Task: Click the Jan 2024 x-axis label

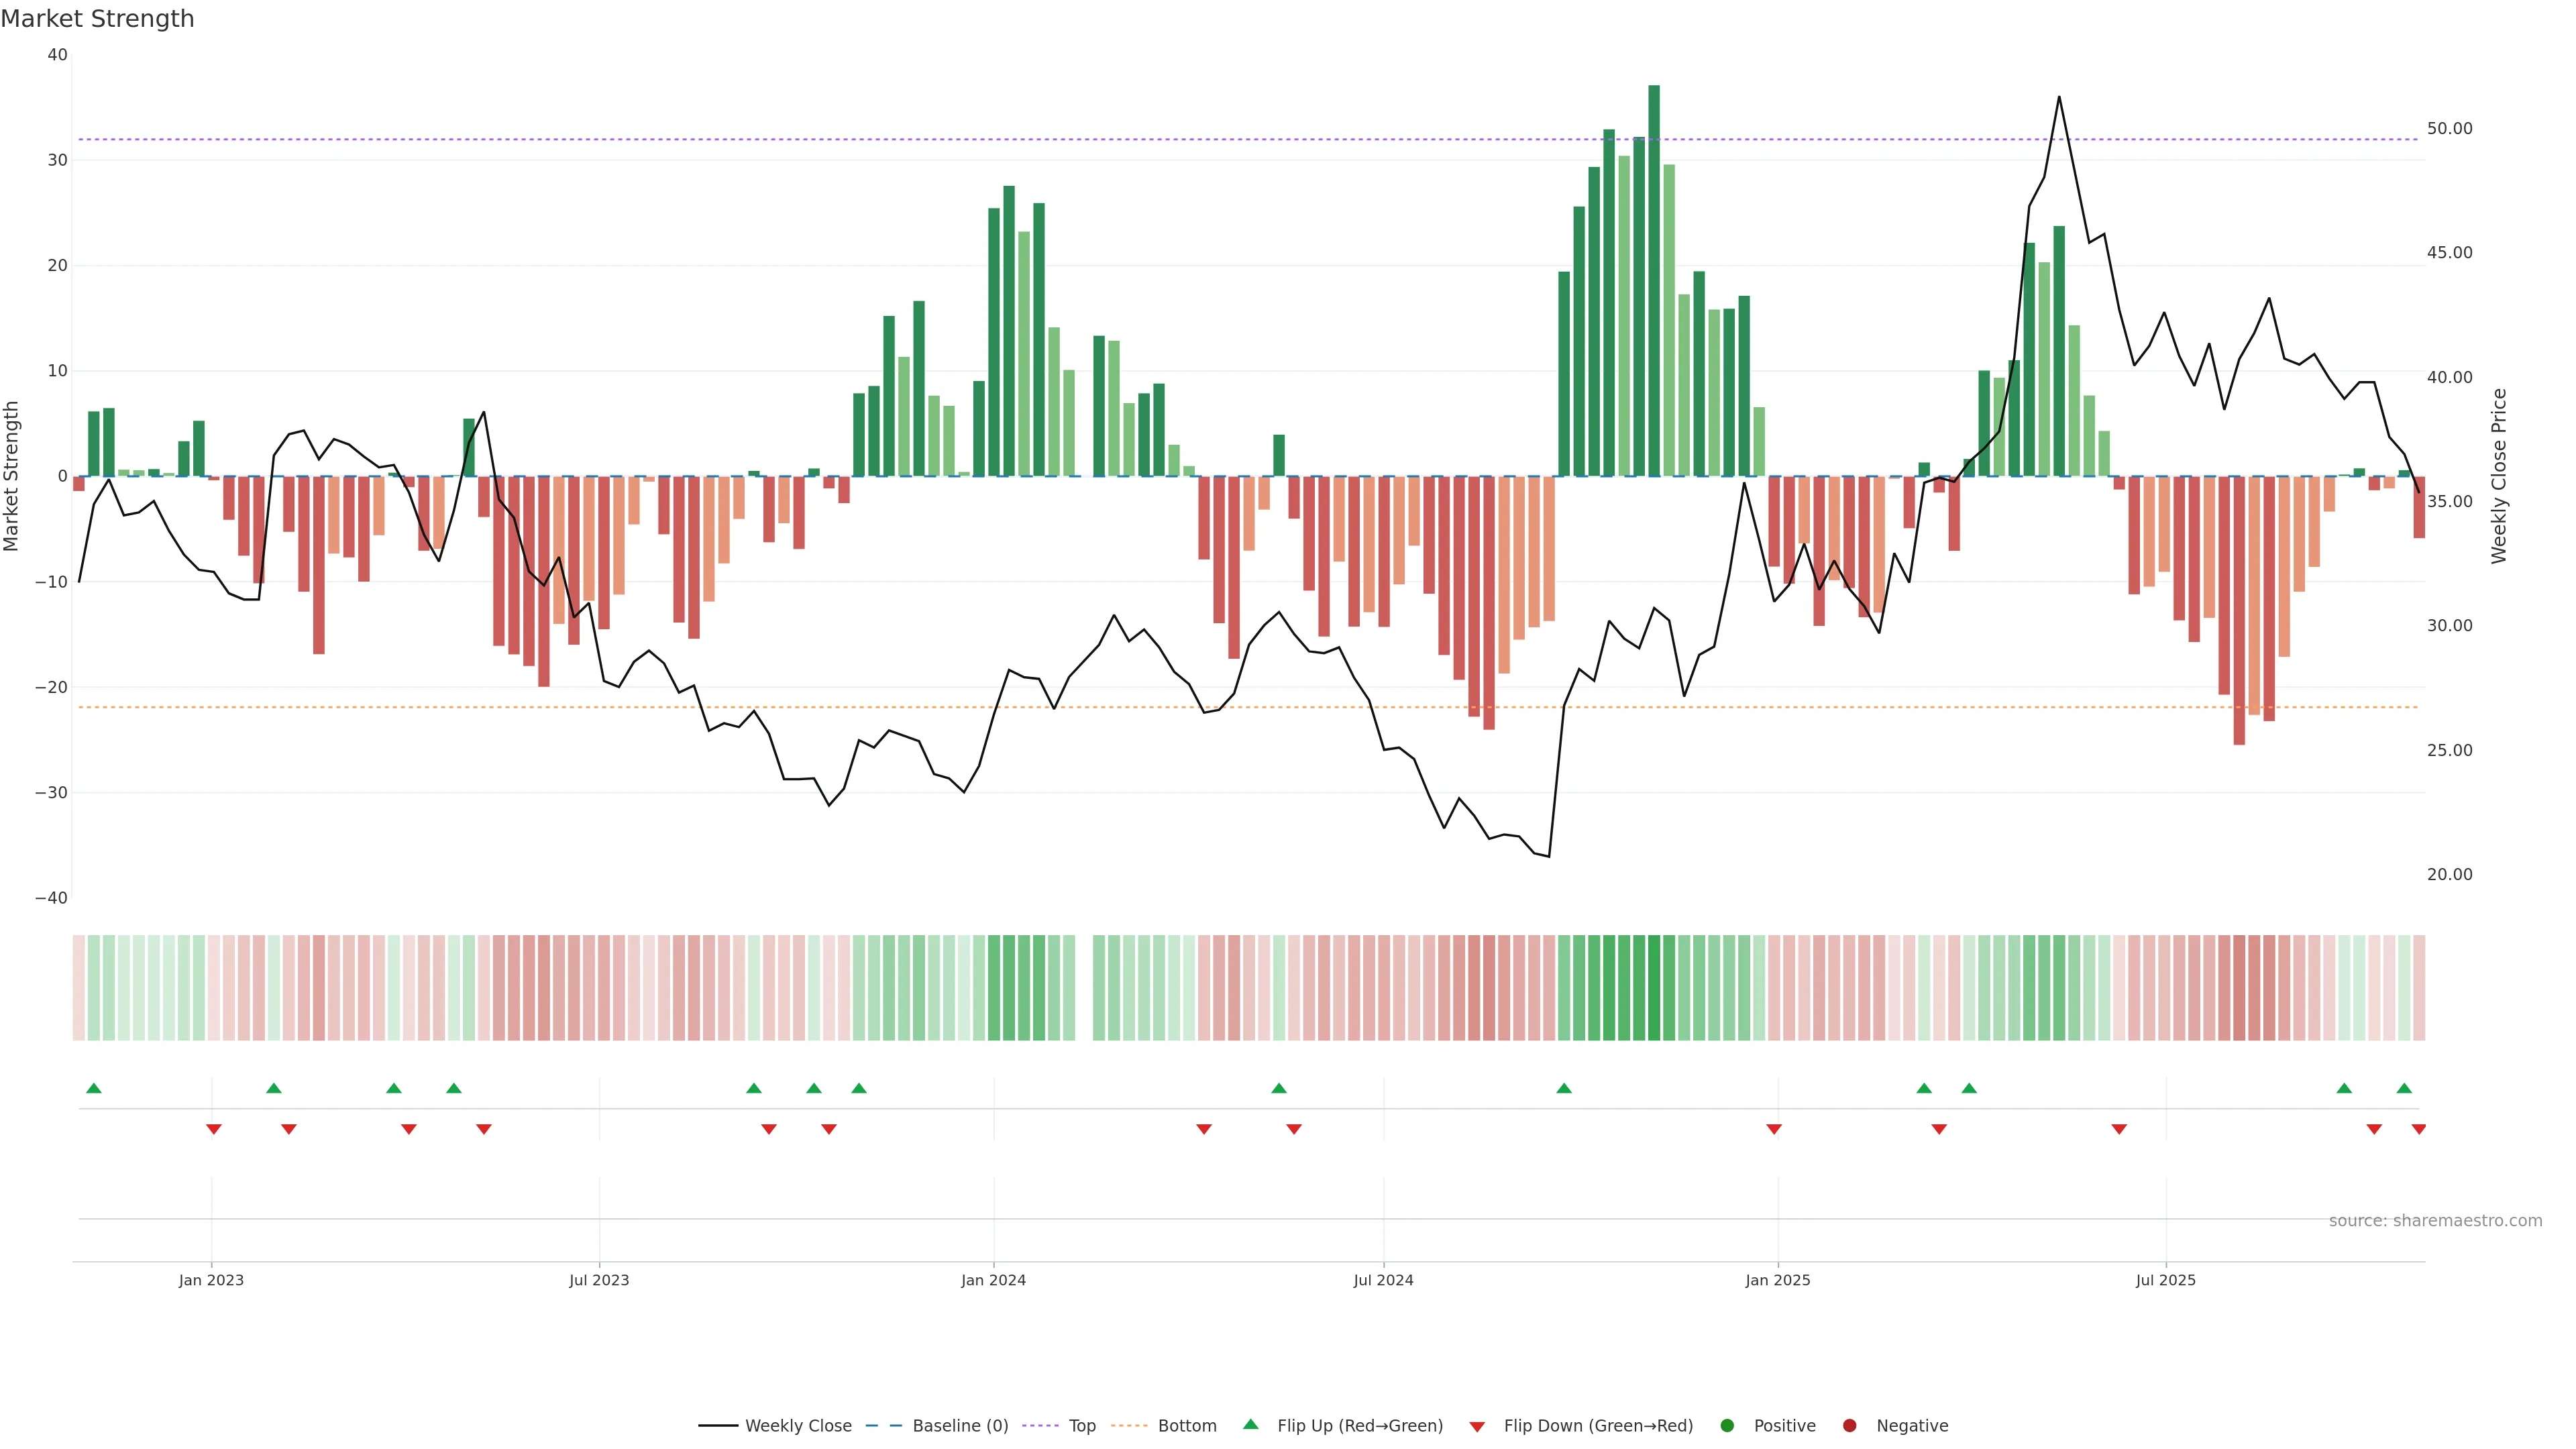Action: pyautogui.click(x=993, y=1280)
